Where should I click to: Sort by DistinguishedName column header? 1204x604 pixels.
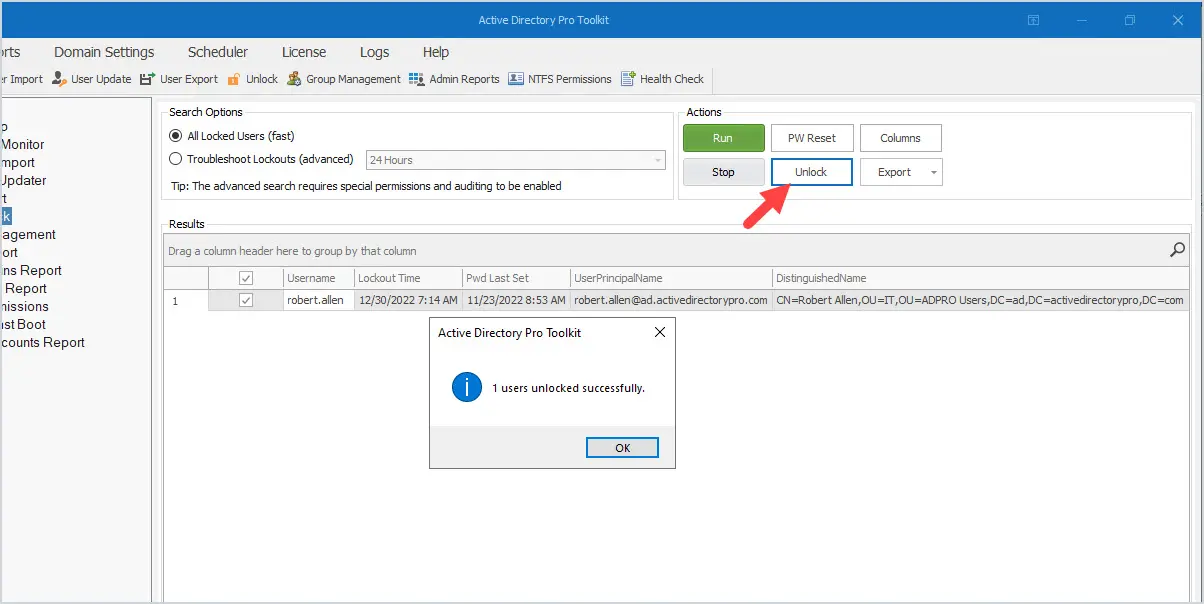click(981, 278)
